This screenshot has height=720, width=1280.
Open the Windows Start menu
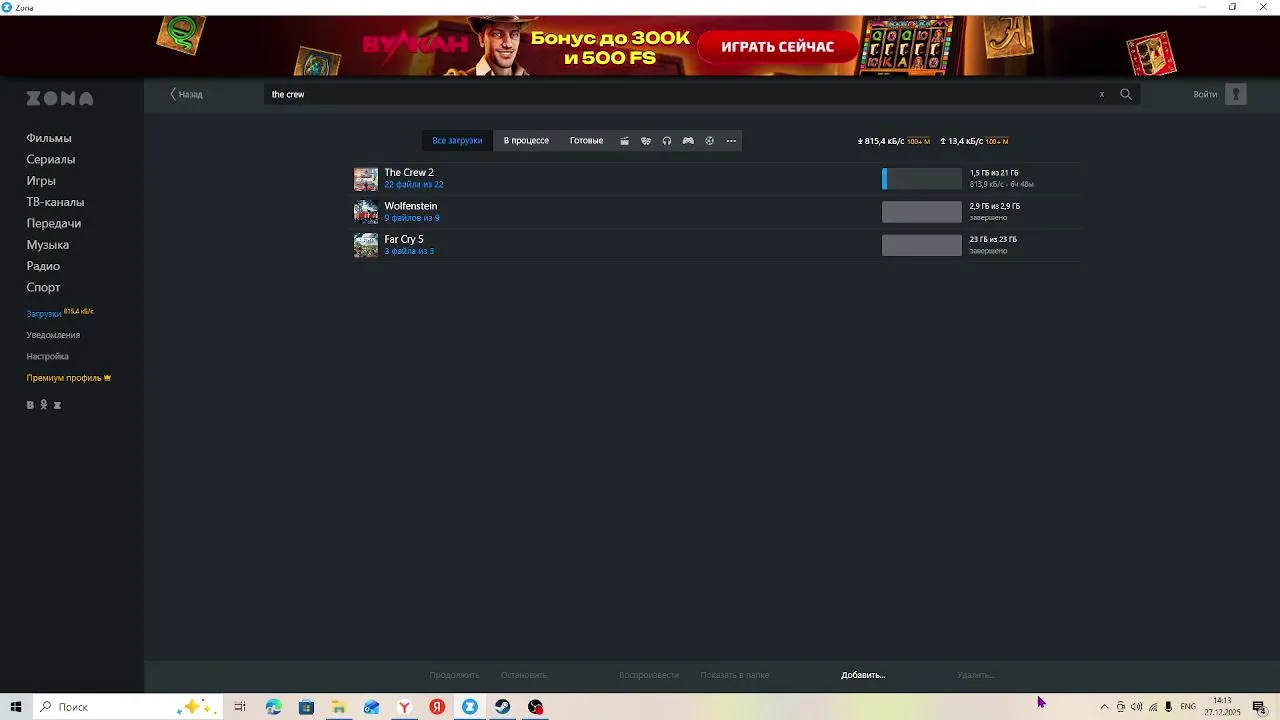(16, 707)
